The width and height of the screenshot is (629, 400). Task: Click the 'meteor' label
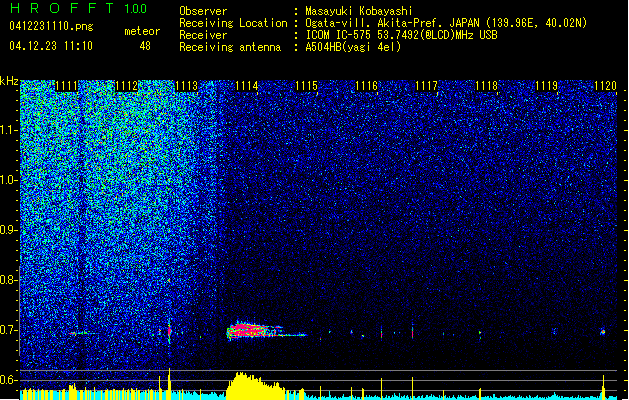[142, 31]
